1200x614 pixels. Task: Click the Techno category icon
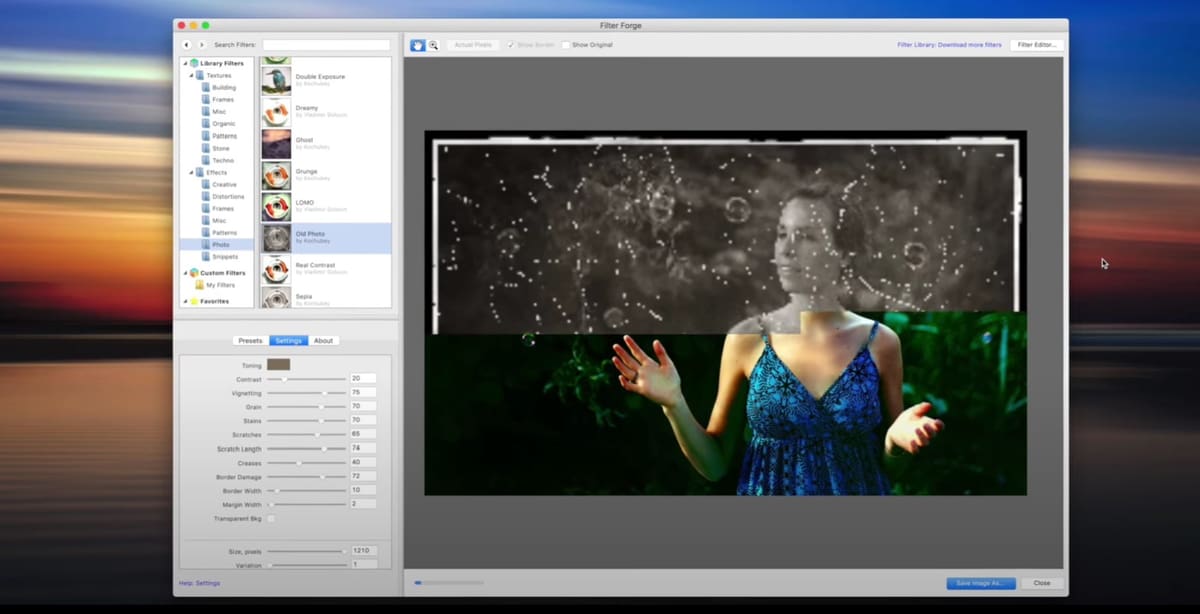tap(206, 160)
